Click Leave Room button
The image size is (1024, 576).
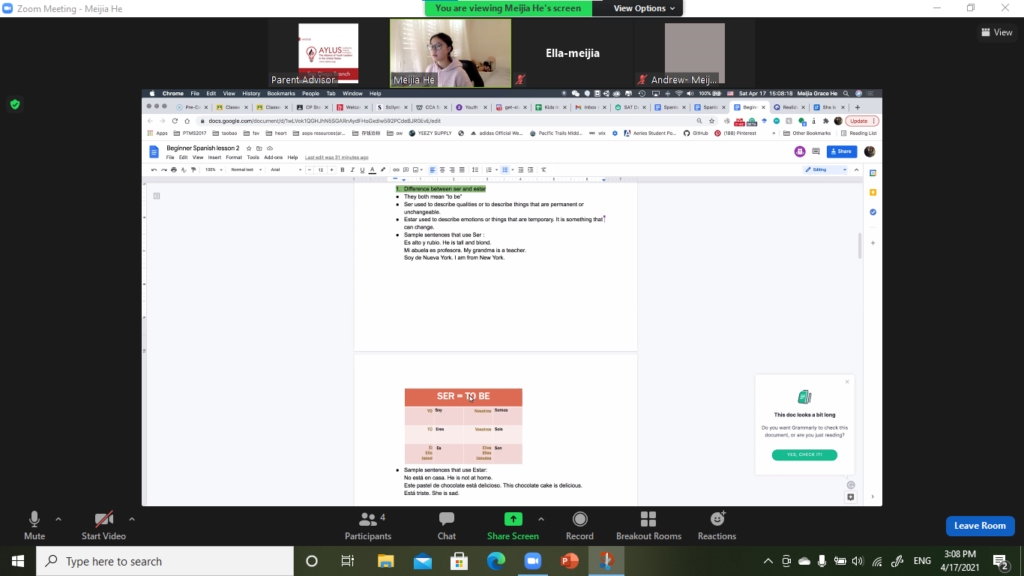[980, 526]
